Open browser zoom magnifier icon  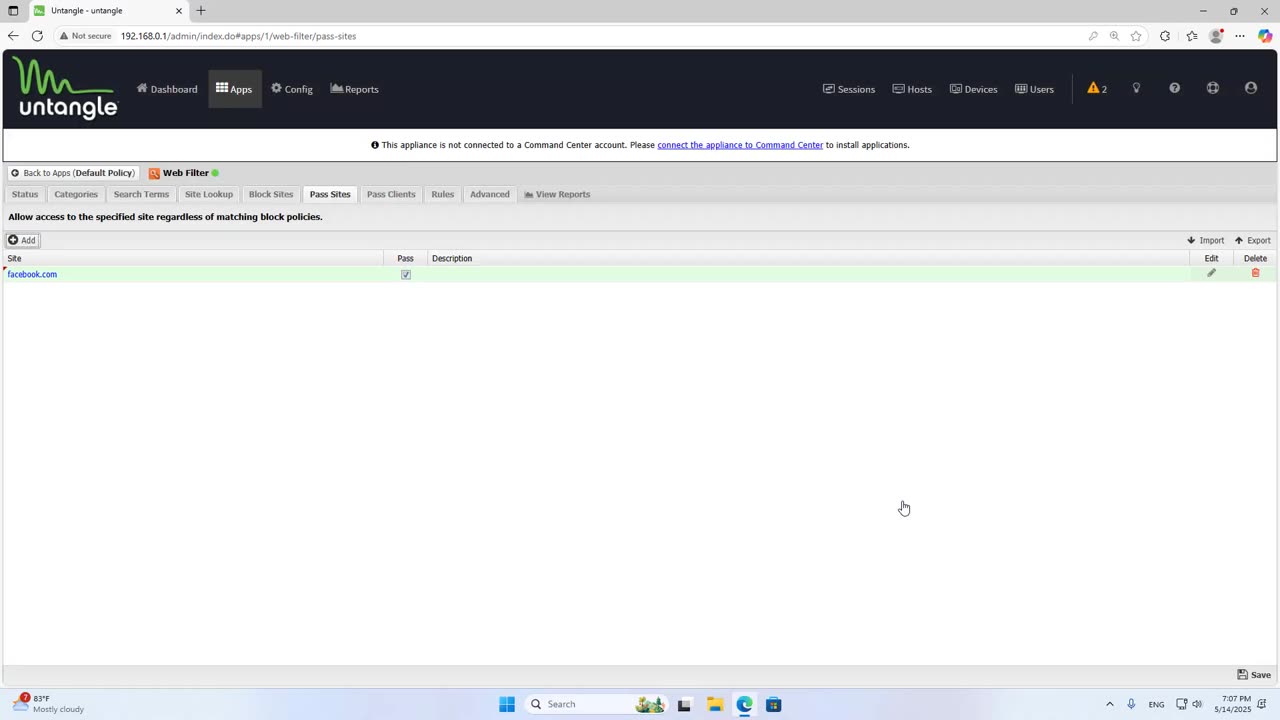pos(1114,36)
